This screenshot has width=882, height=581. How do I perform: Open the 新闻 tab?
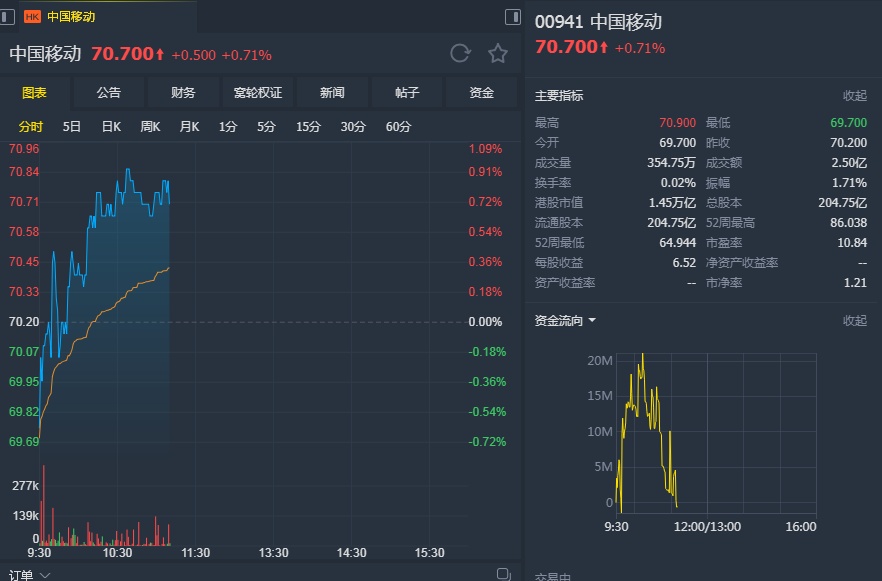(332, 93)
